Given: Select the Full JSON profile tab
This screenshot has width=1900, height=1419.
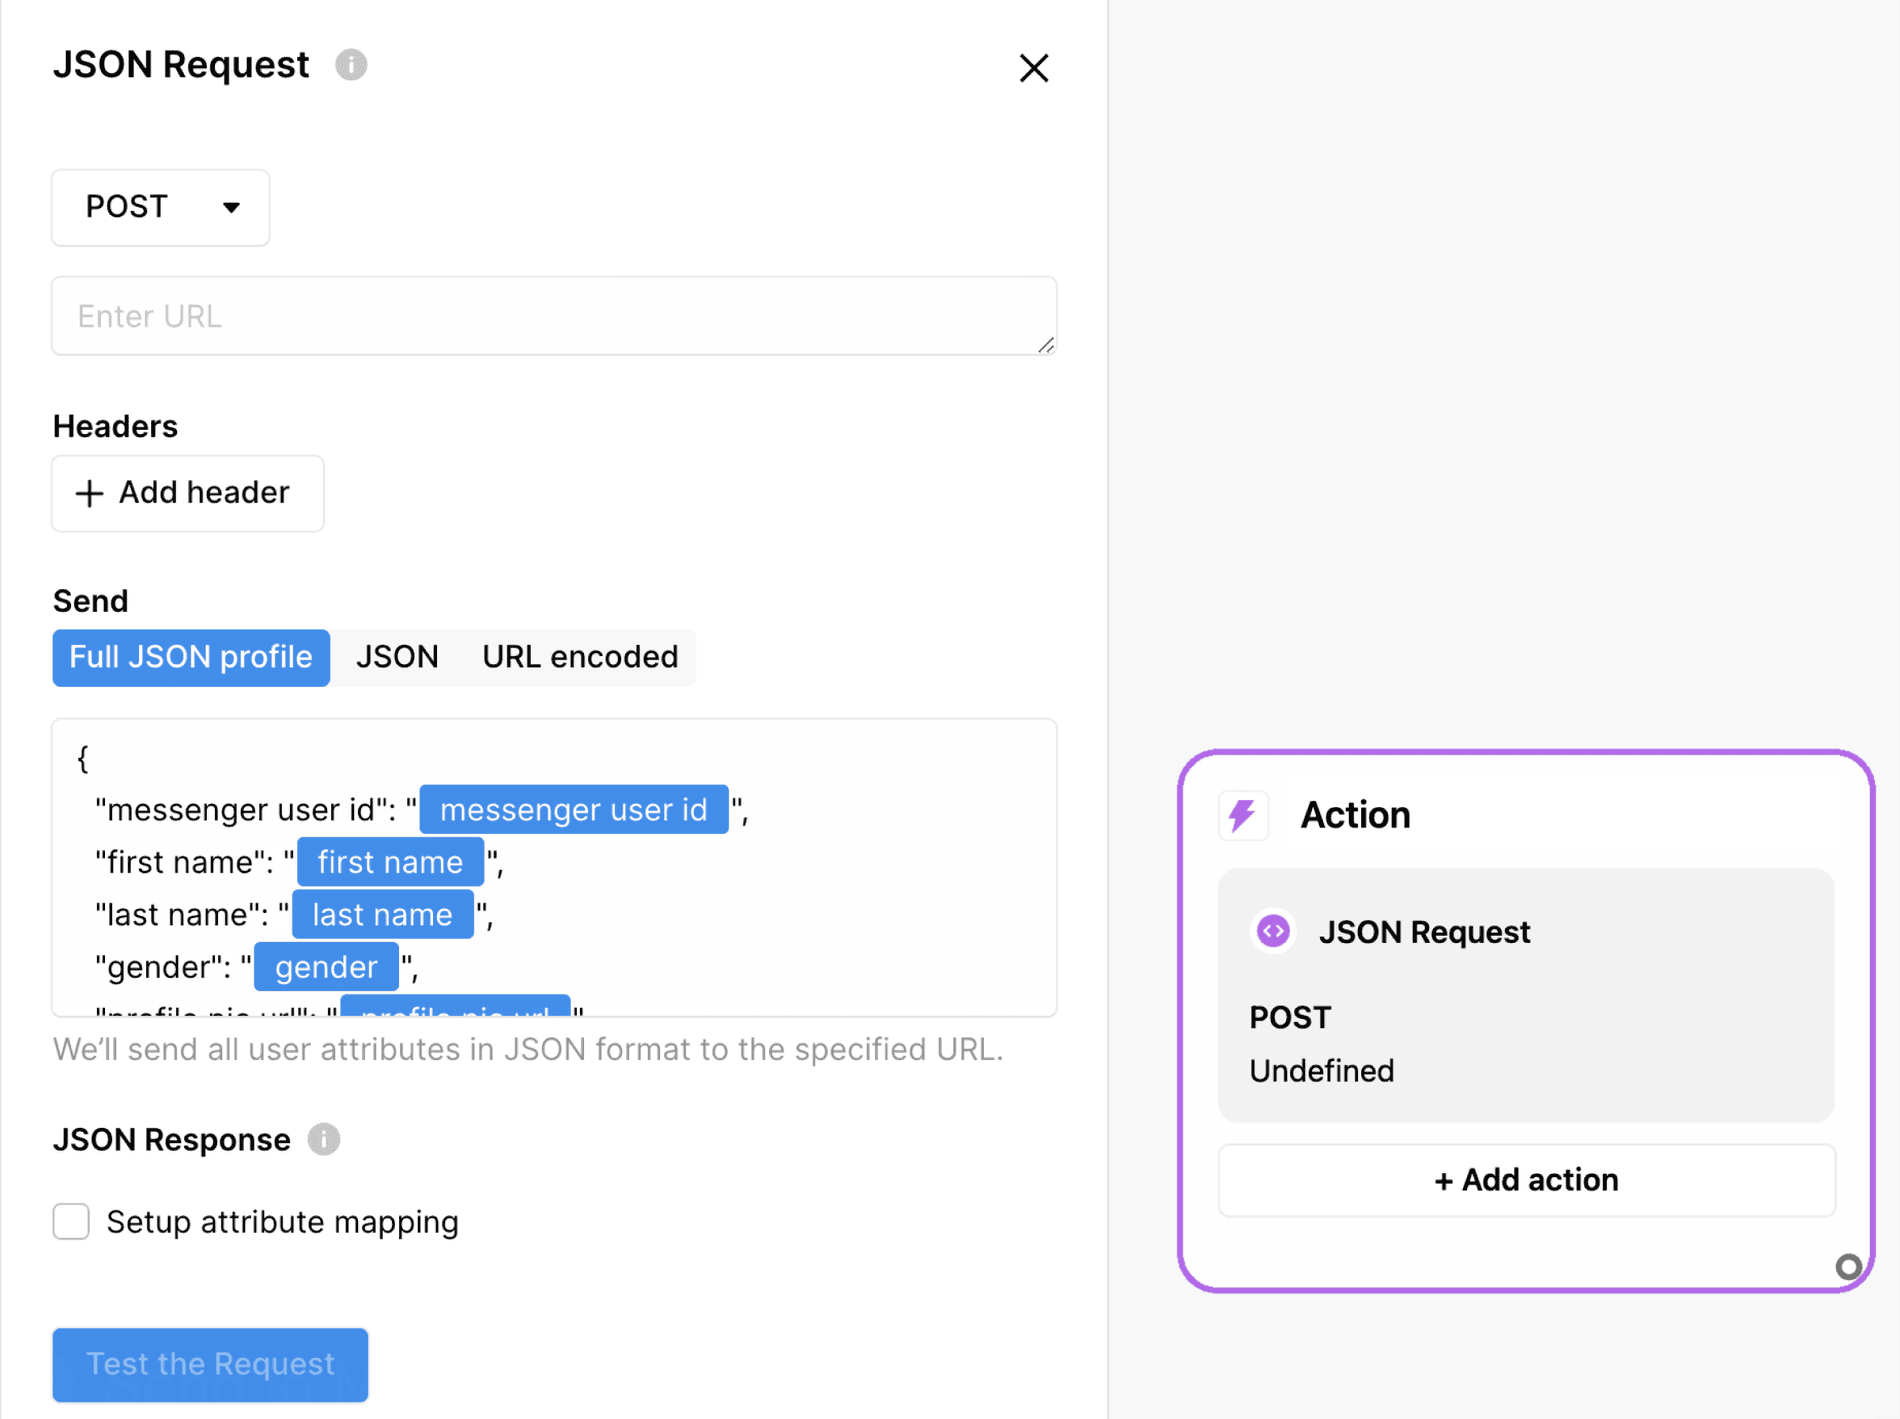Looking at the screenshot, I should [x=191, y=657].
